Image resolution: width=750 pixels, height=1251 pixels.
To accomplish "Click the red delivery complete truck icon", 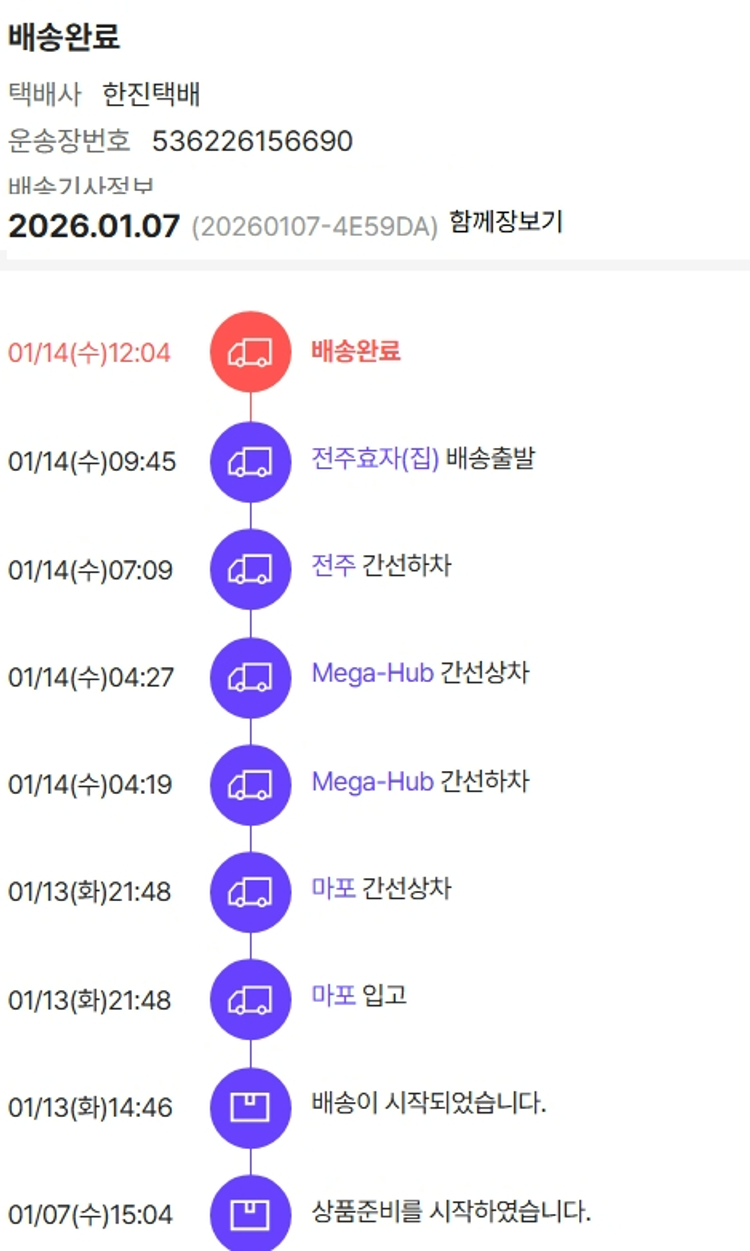I will pyautogui.click(x=250, y=352).
